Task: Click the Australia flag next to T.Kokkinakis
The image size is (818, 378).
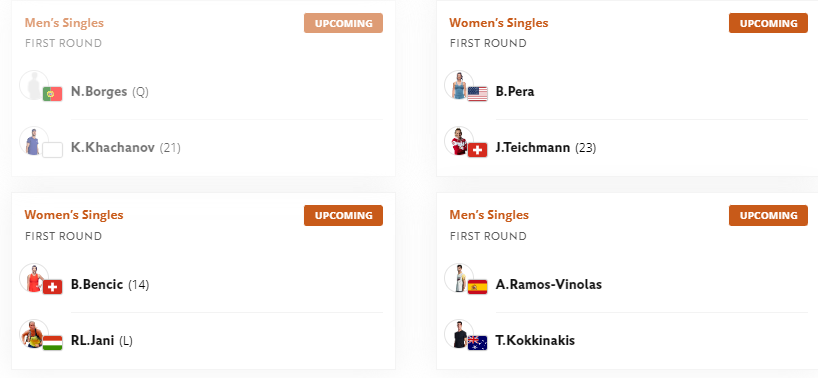Action: coord(477,343)
